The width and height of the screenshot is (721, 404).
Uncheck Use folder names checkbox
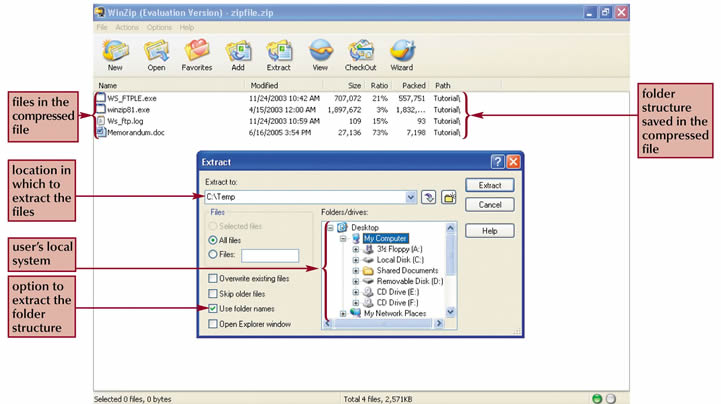coord(212,309)
